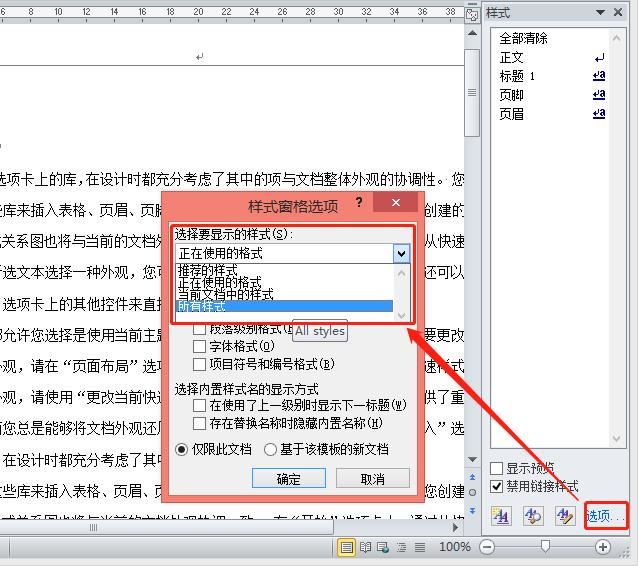Switch to Web Layout view

(x=383, y=547)
